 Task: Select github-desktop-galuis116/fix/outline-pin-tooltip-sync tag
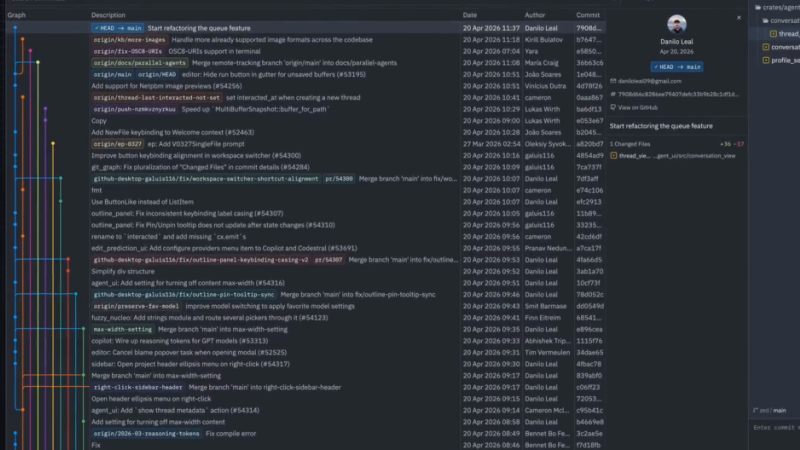click(184, 295)
